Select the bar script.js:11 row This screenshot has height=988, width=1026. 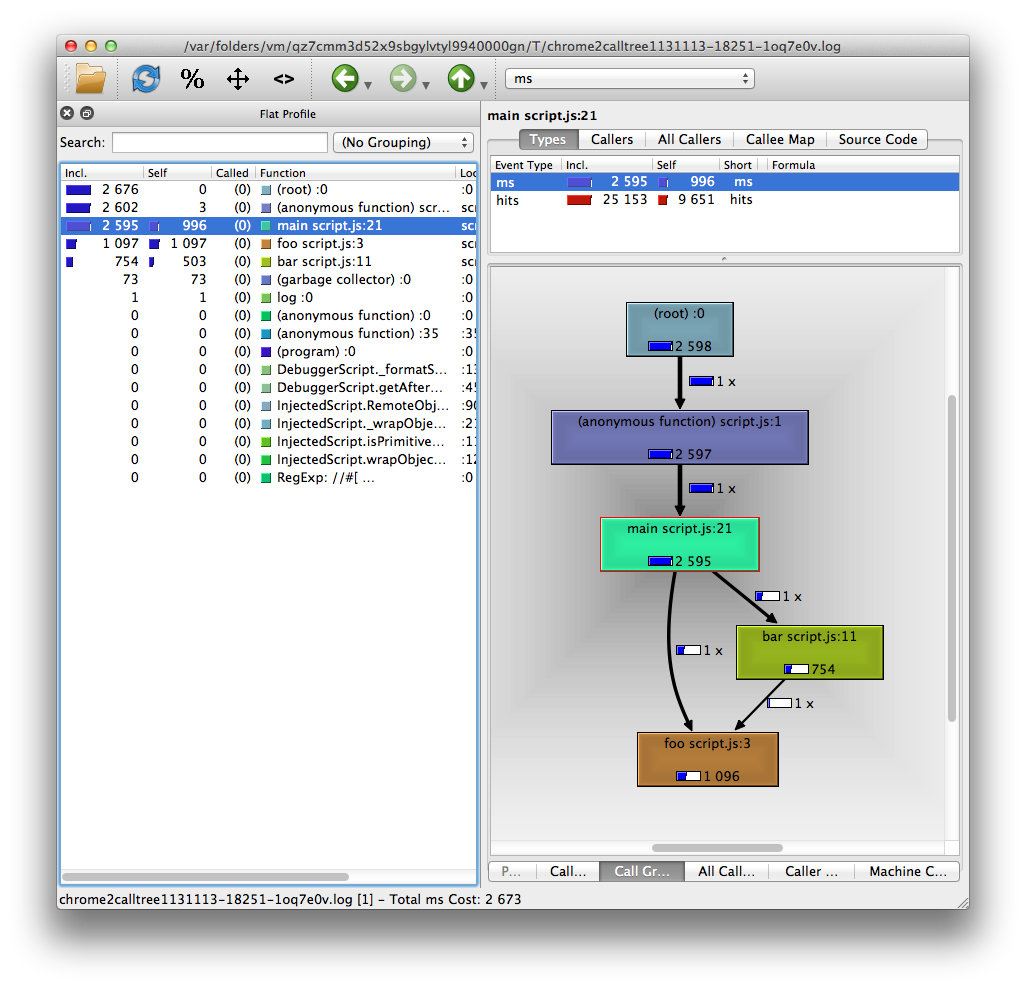point(268,262)
